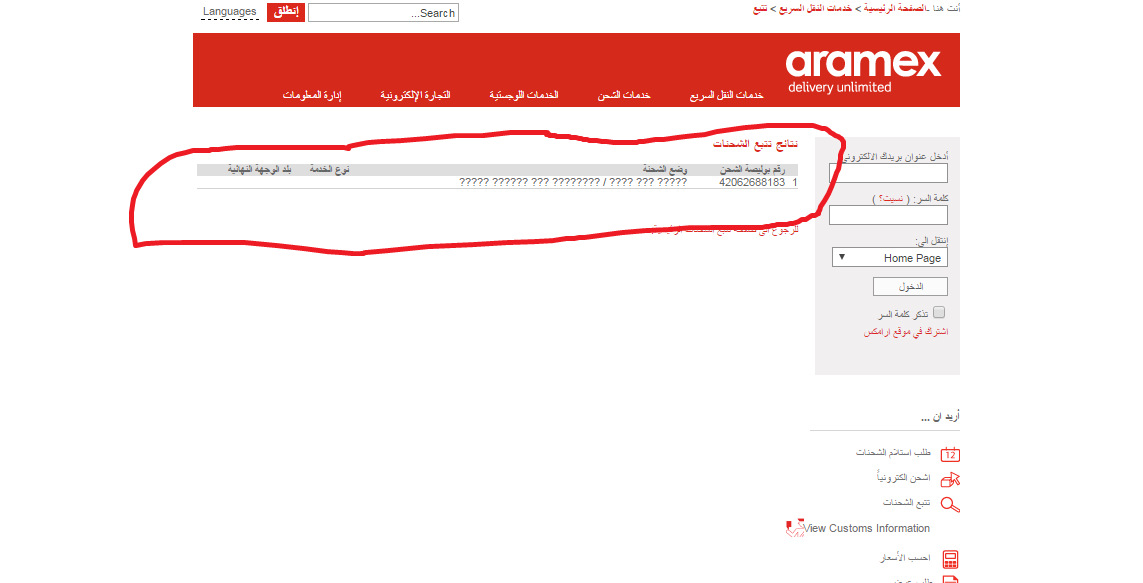
Task: Open the خدمات الشحن navigation menu
Action: point(624,95)
